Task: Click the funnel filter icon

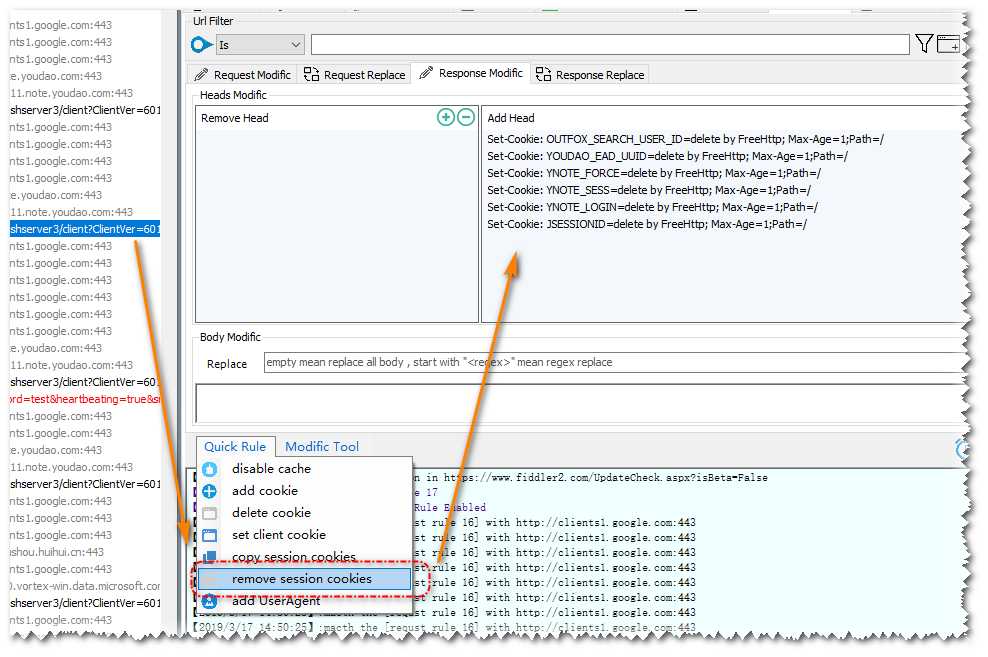Action: (x=924, y=43)
